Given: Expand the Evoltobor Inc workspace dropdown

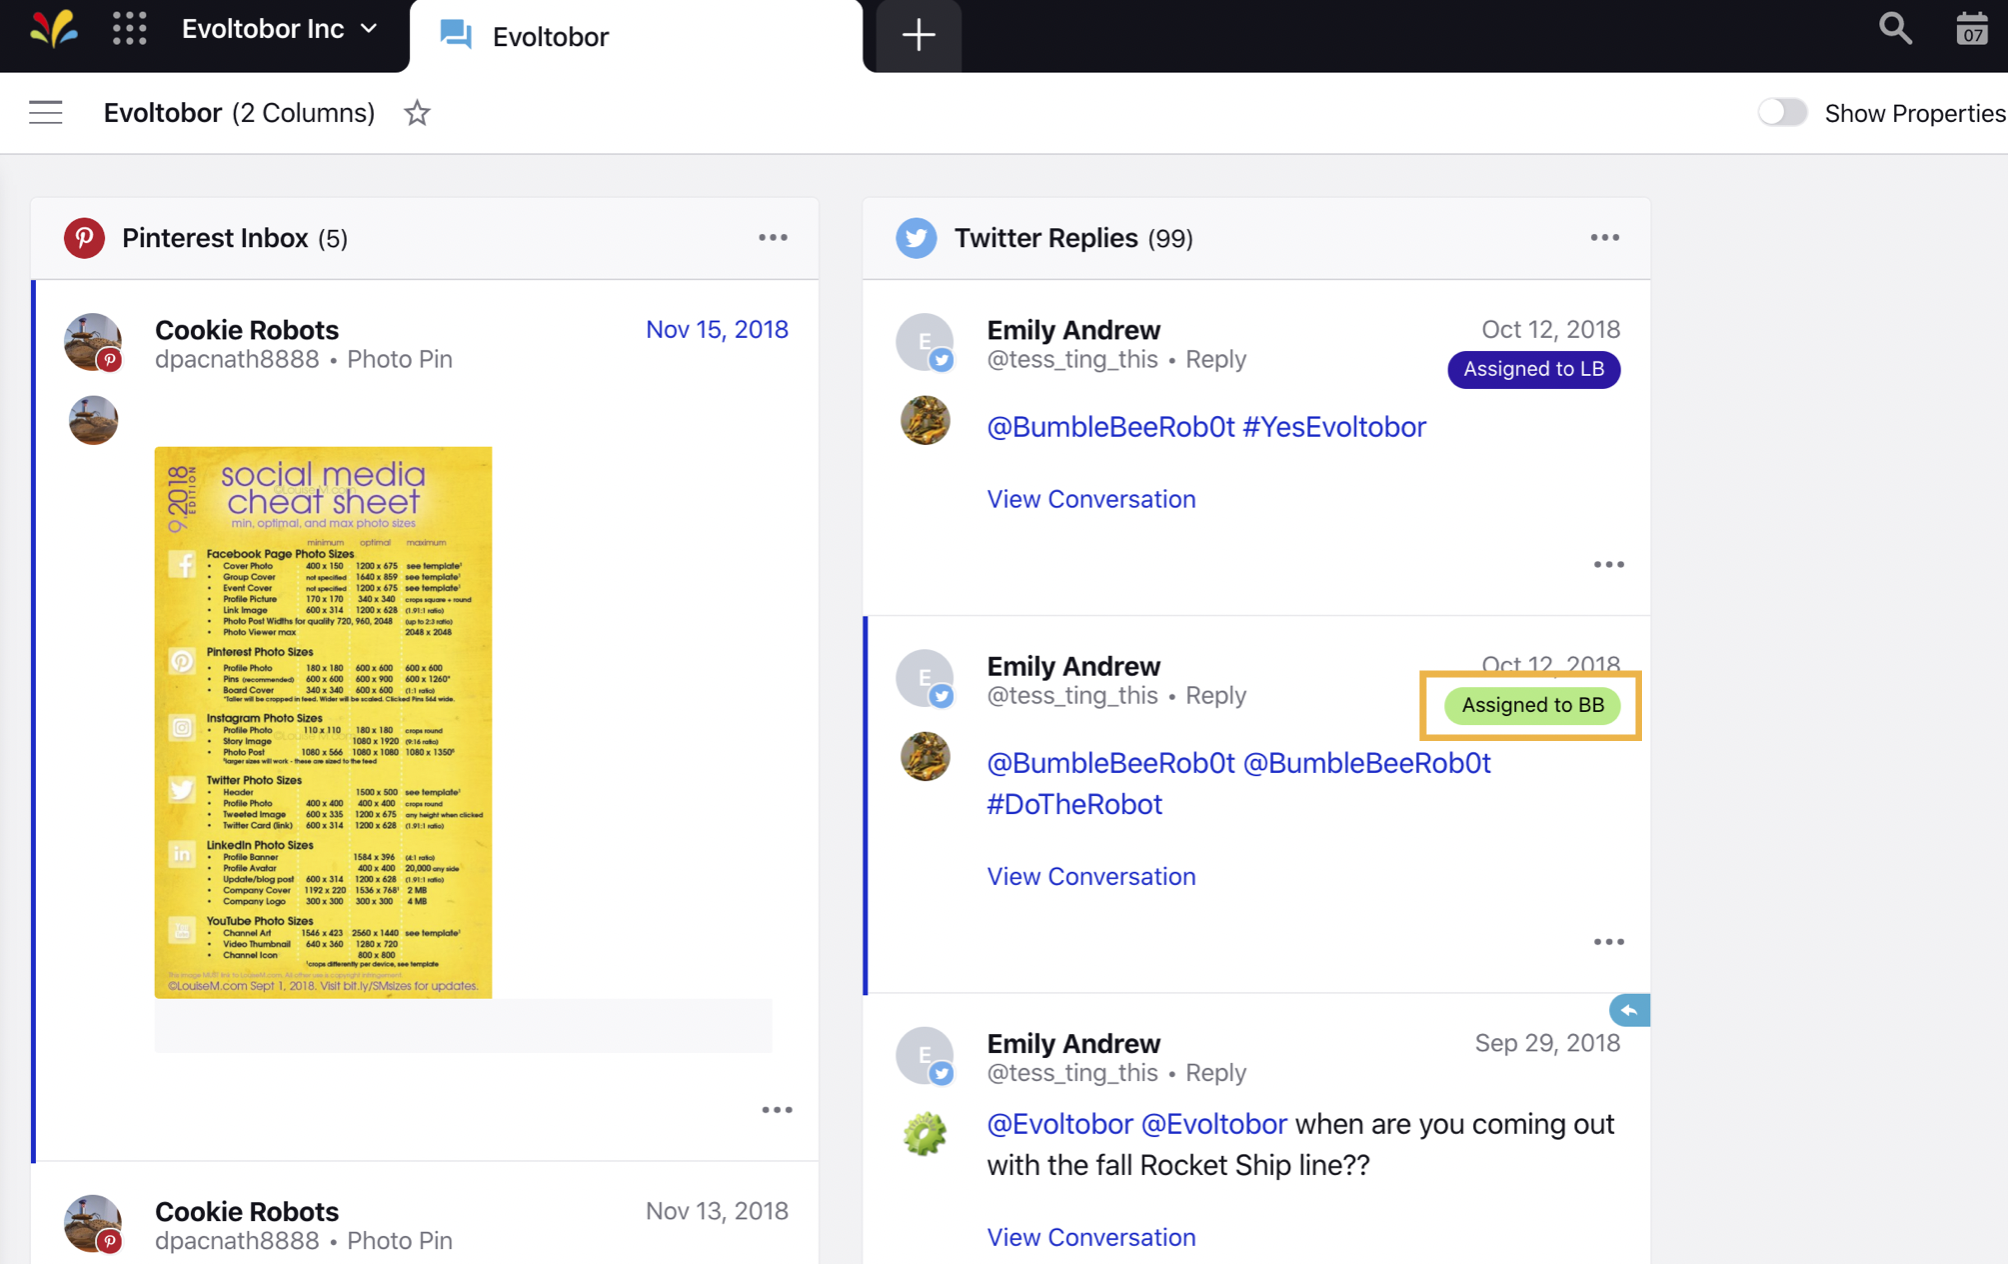Looking at the screenshot, I should [279, 29].
